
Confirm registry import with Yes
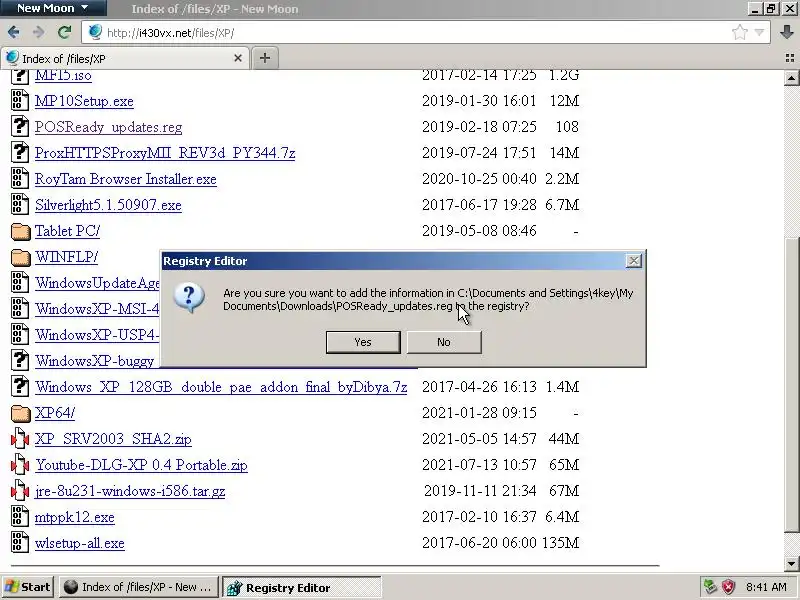(363, 342)
